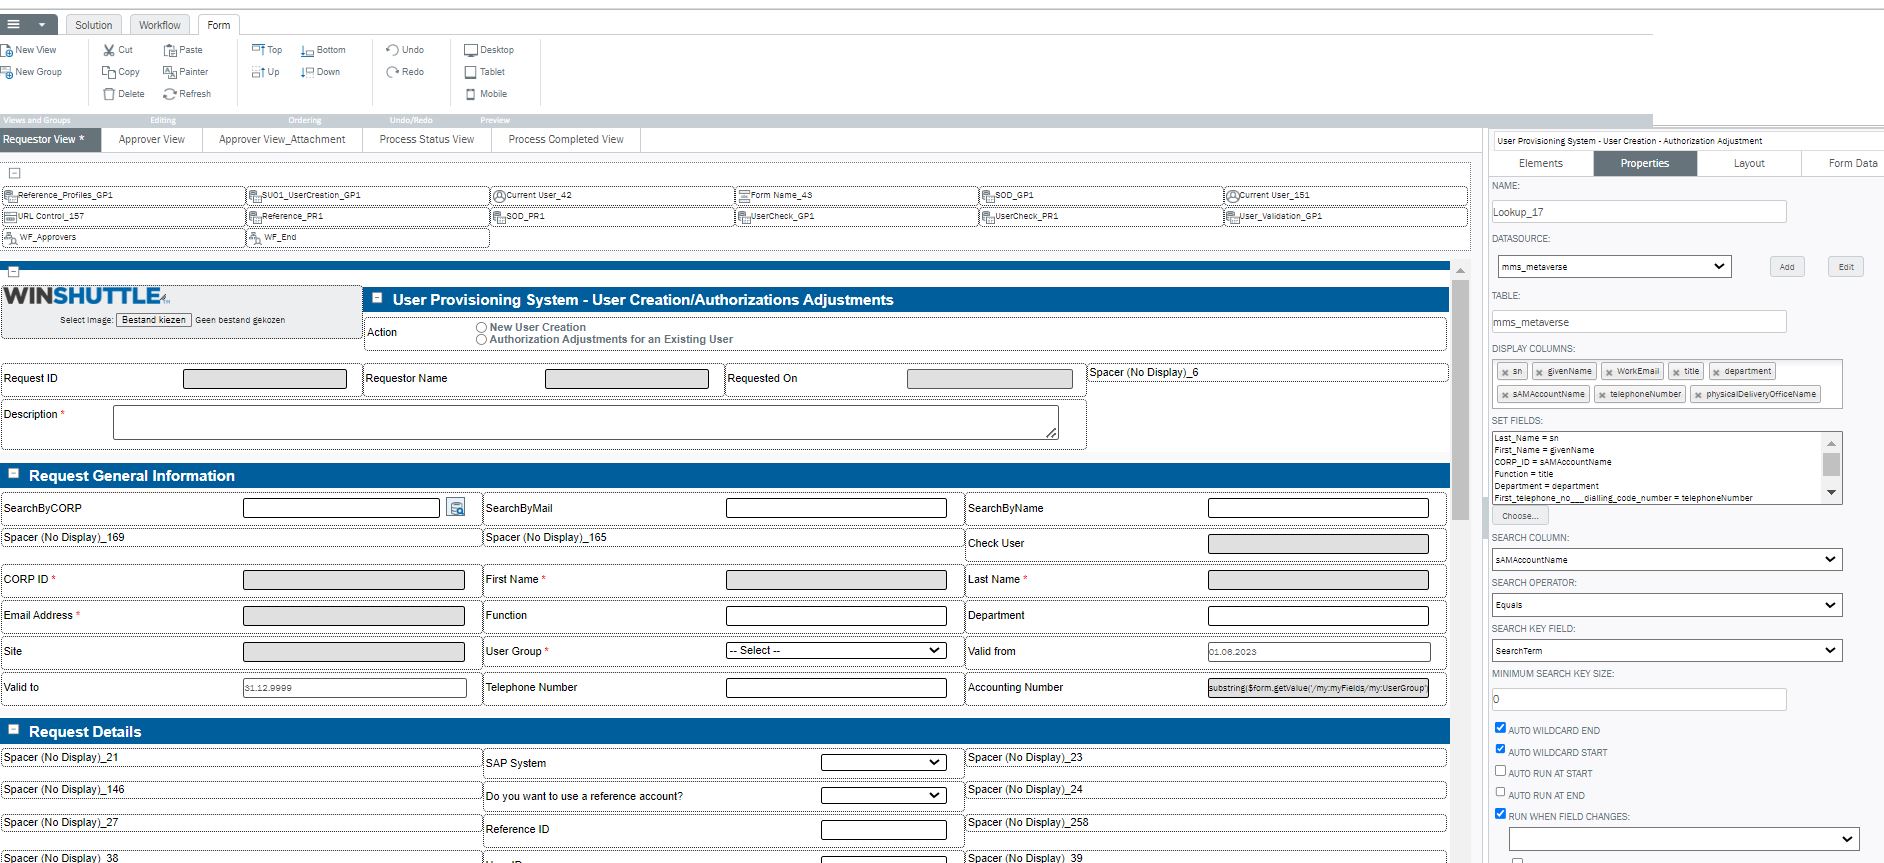Click the Choose... button under Set Fields
This screenshot has width=1884, height=863.
coord(1519,516)
